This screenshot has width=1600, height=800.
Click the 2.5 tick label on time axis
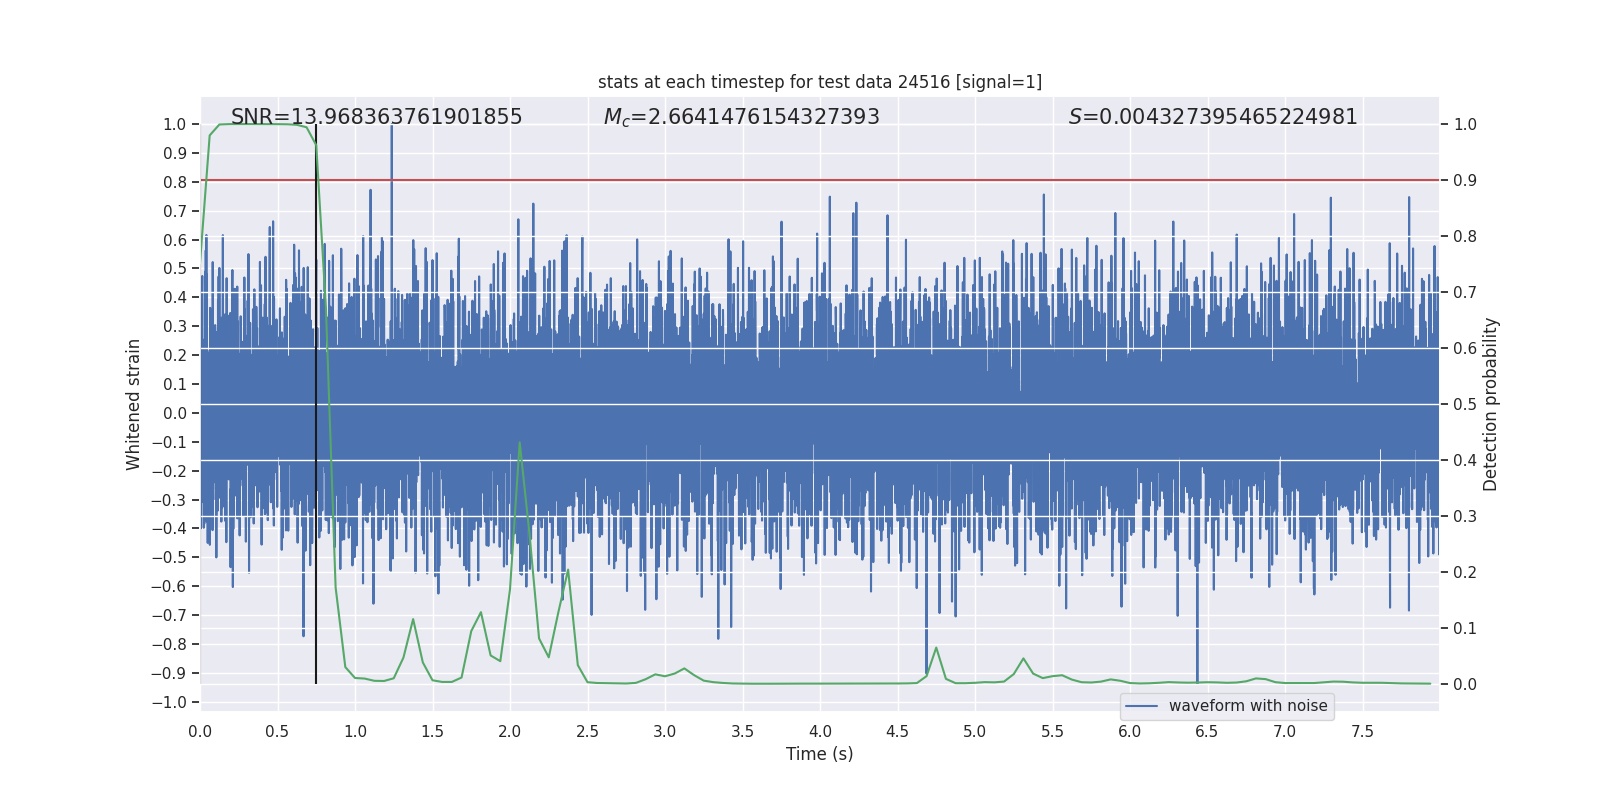point(587,731)
